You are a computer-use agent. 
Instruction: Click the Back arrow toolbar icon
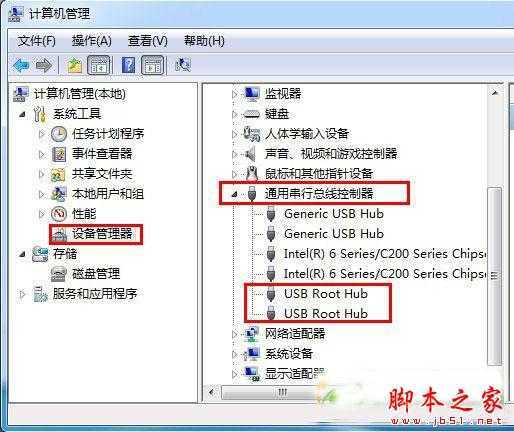pyautogui.click(x=21, y=65)
